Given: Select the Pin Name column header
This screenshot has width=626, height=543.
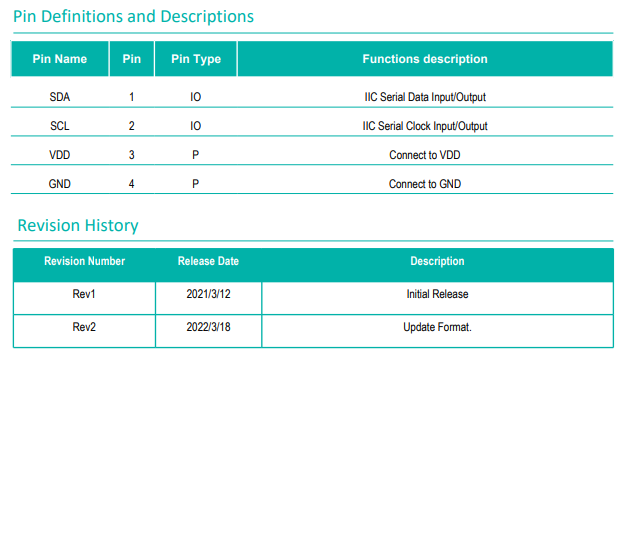Looking at the screenshot, I should (x=60, y=59).
